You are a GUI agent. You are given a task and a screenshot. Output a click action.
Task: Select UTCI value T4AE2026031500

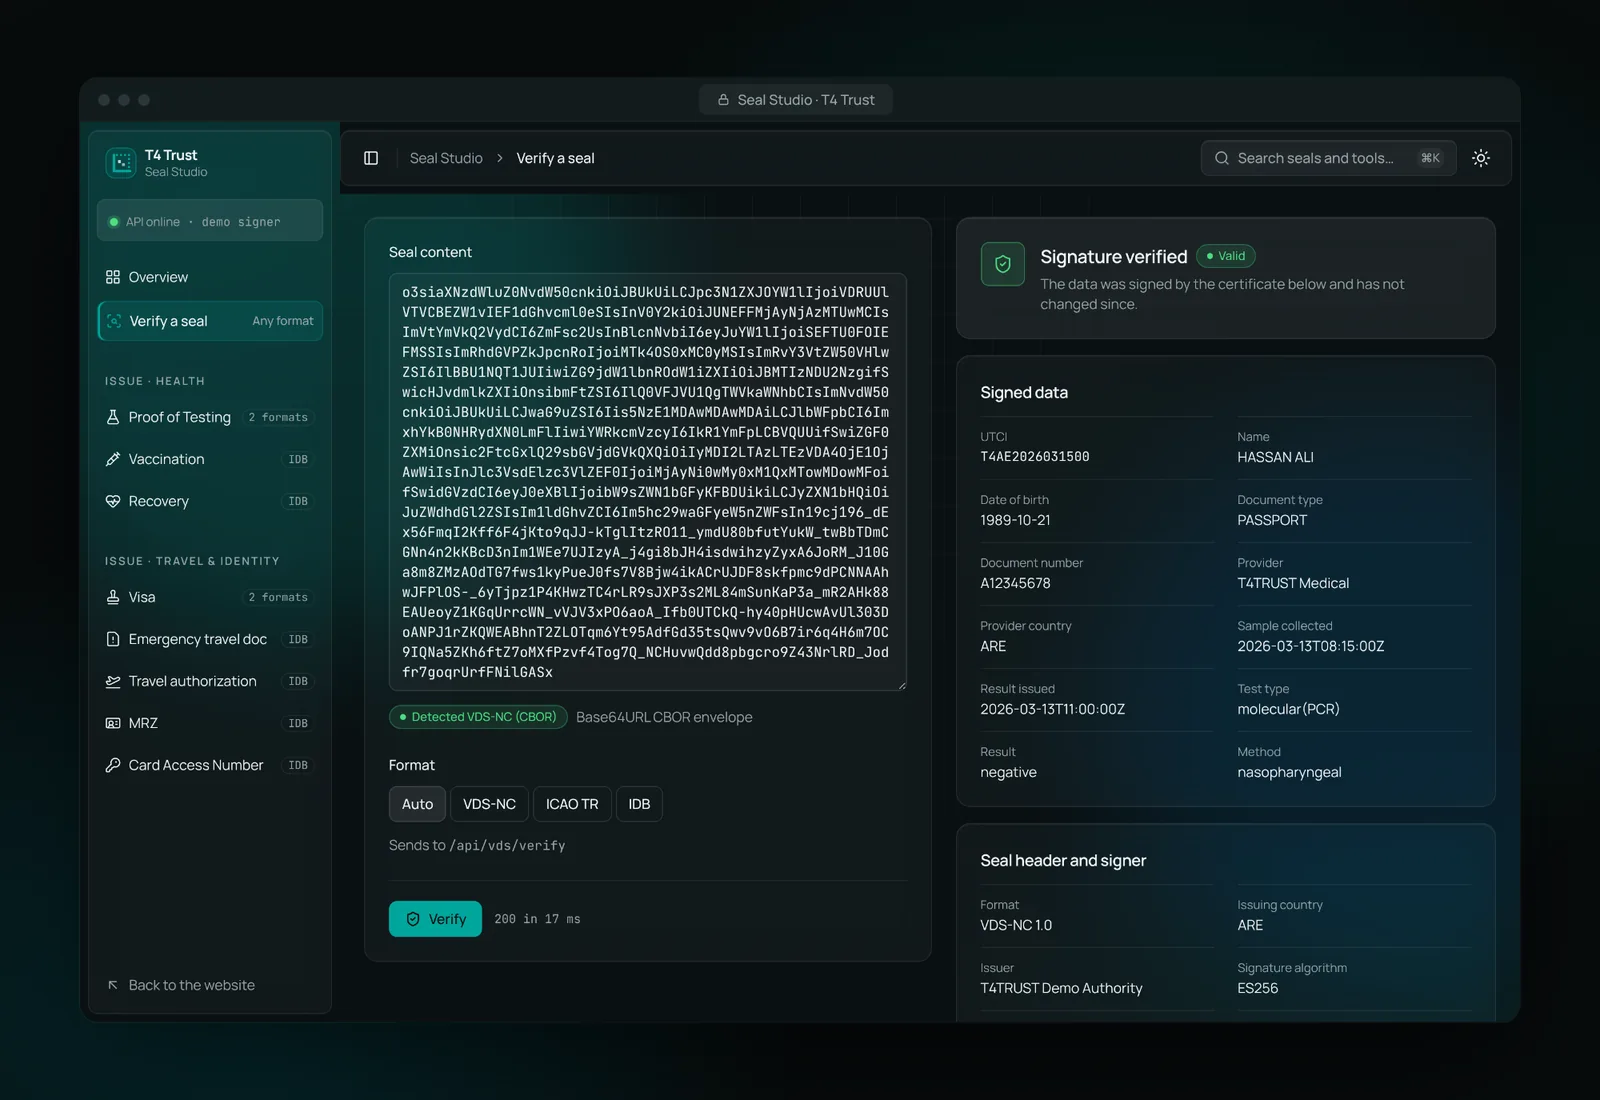1035,457
